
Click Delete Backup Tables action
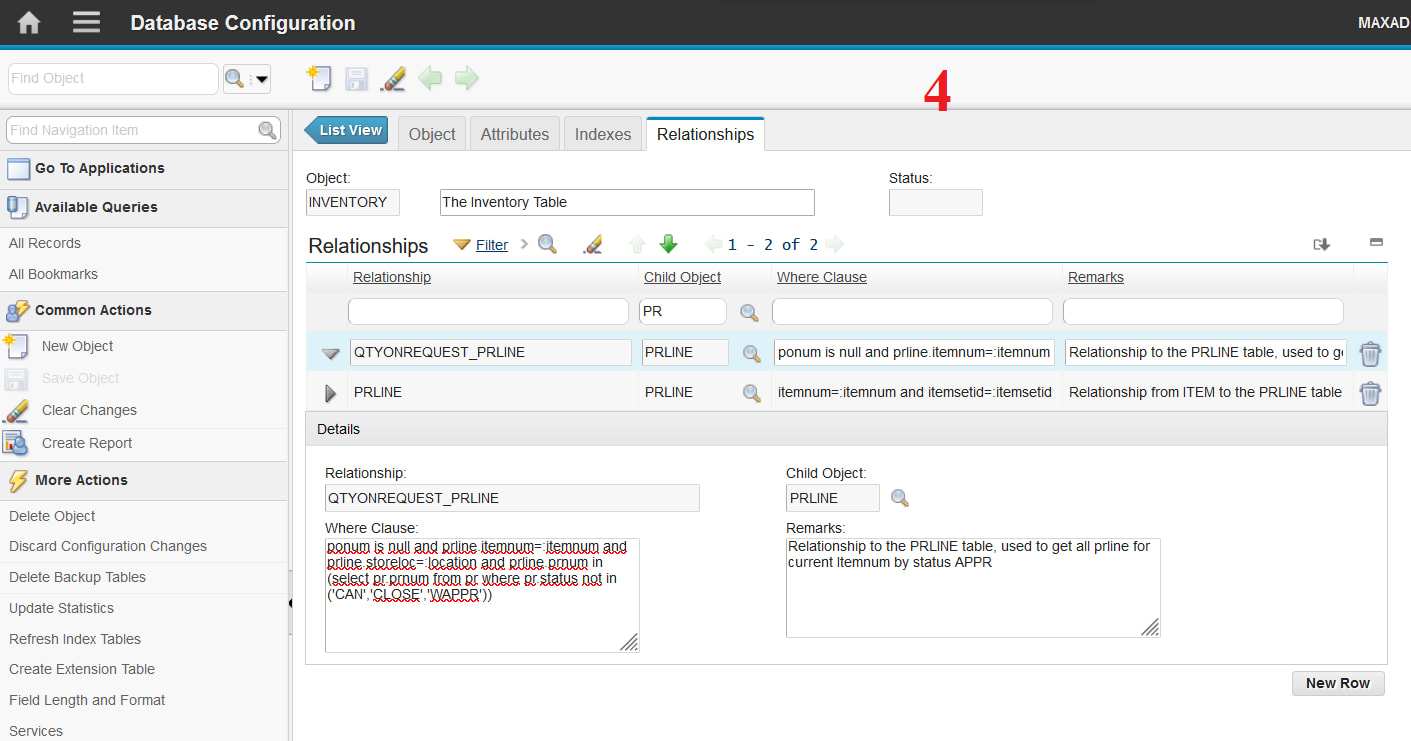78,577
